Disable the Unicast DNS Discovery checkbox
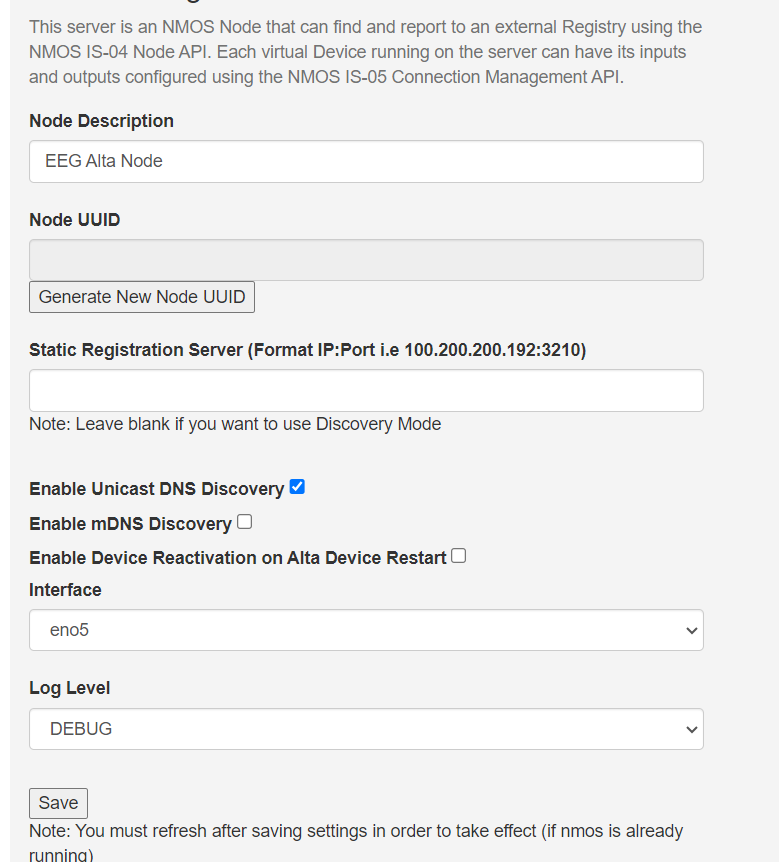 (297, 487)
